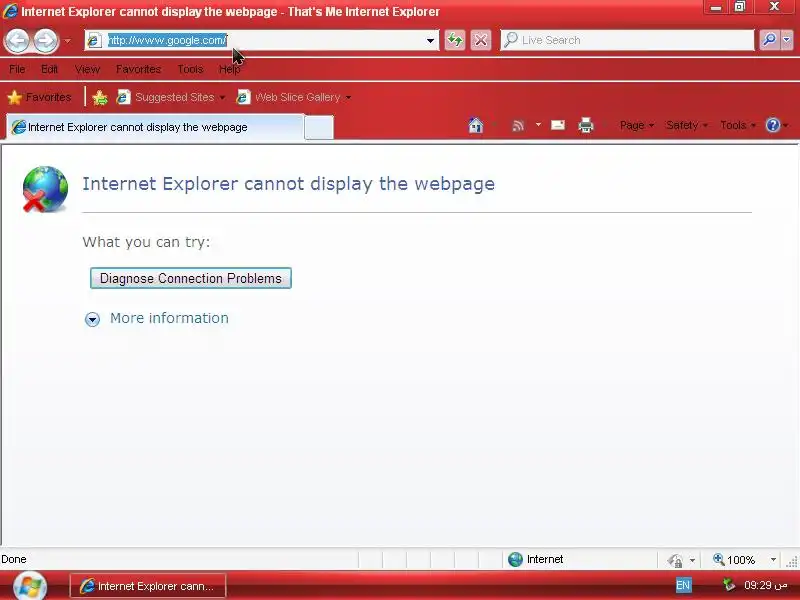Screen dimensions: 800x600
Task: Expand the address bar history dropdown
Action: [431, 40]
